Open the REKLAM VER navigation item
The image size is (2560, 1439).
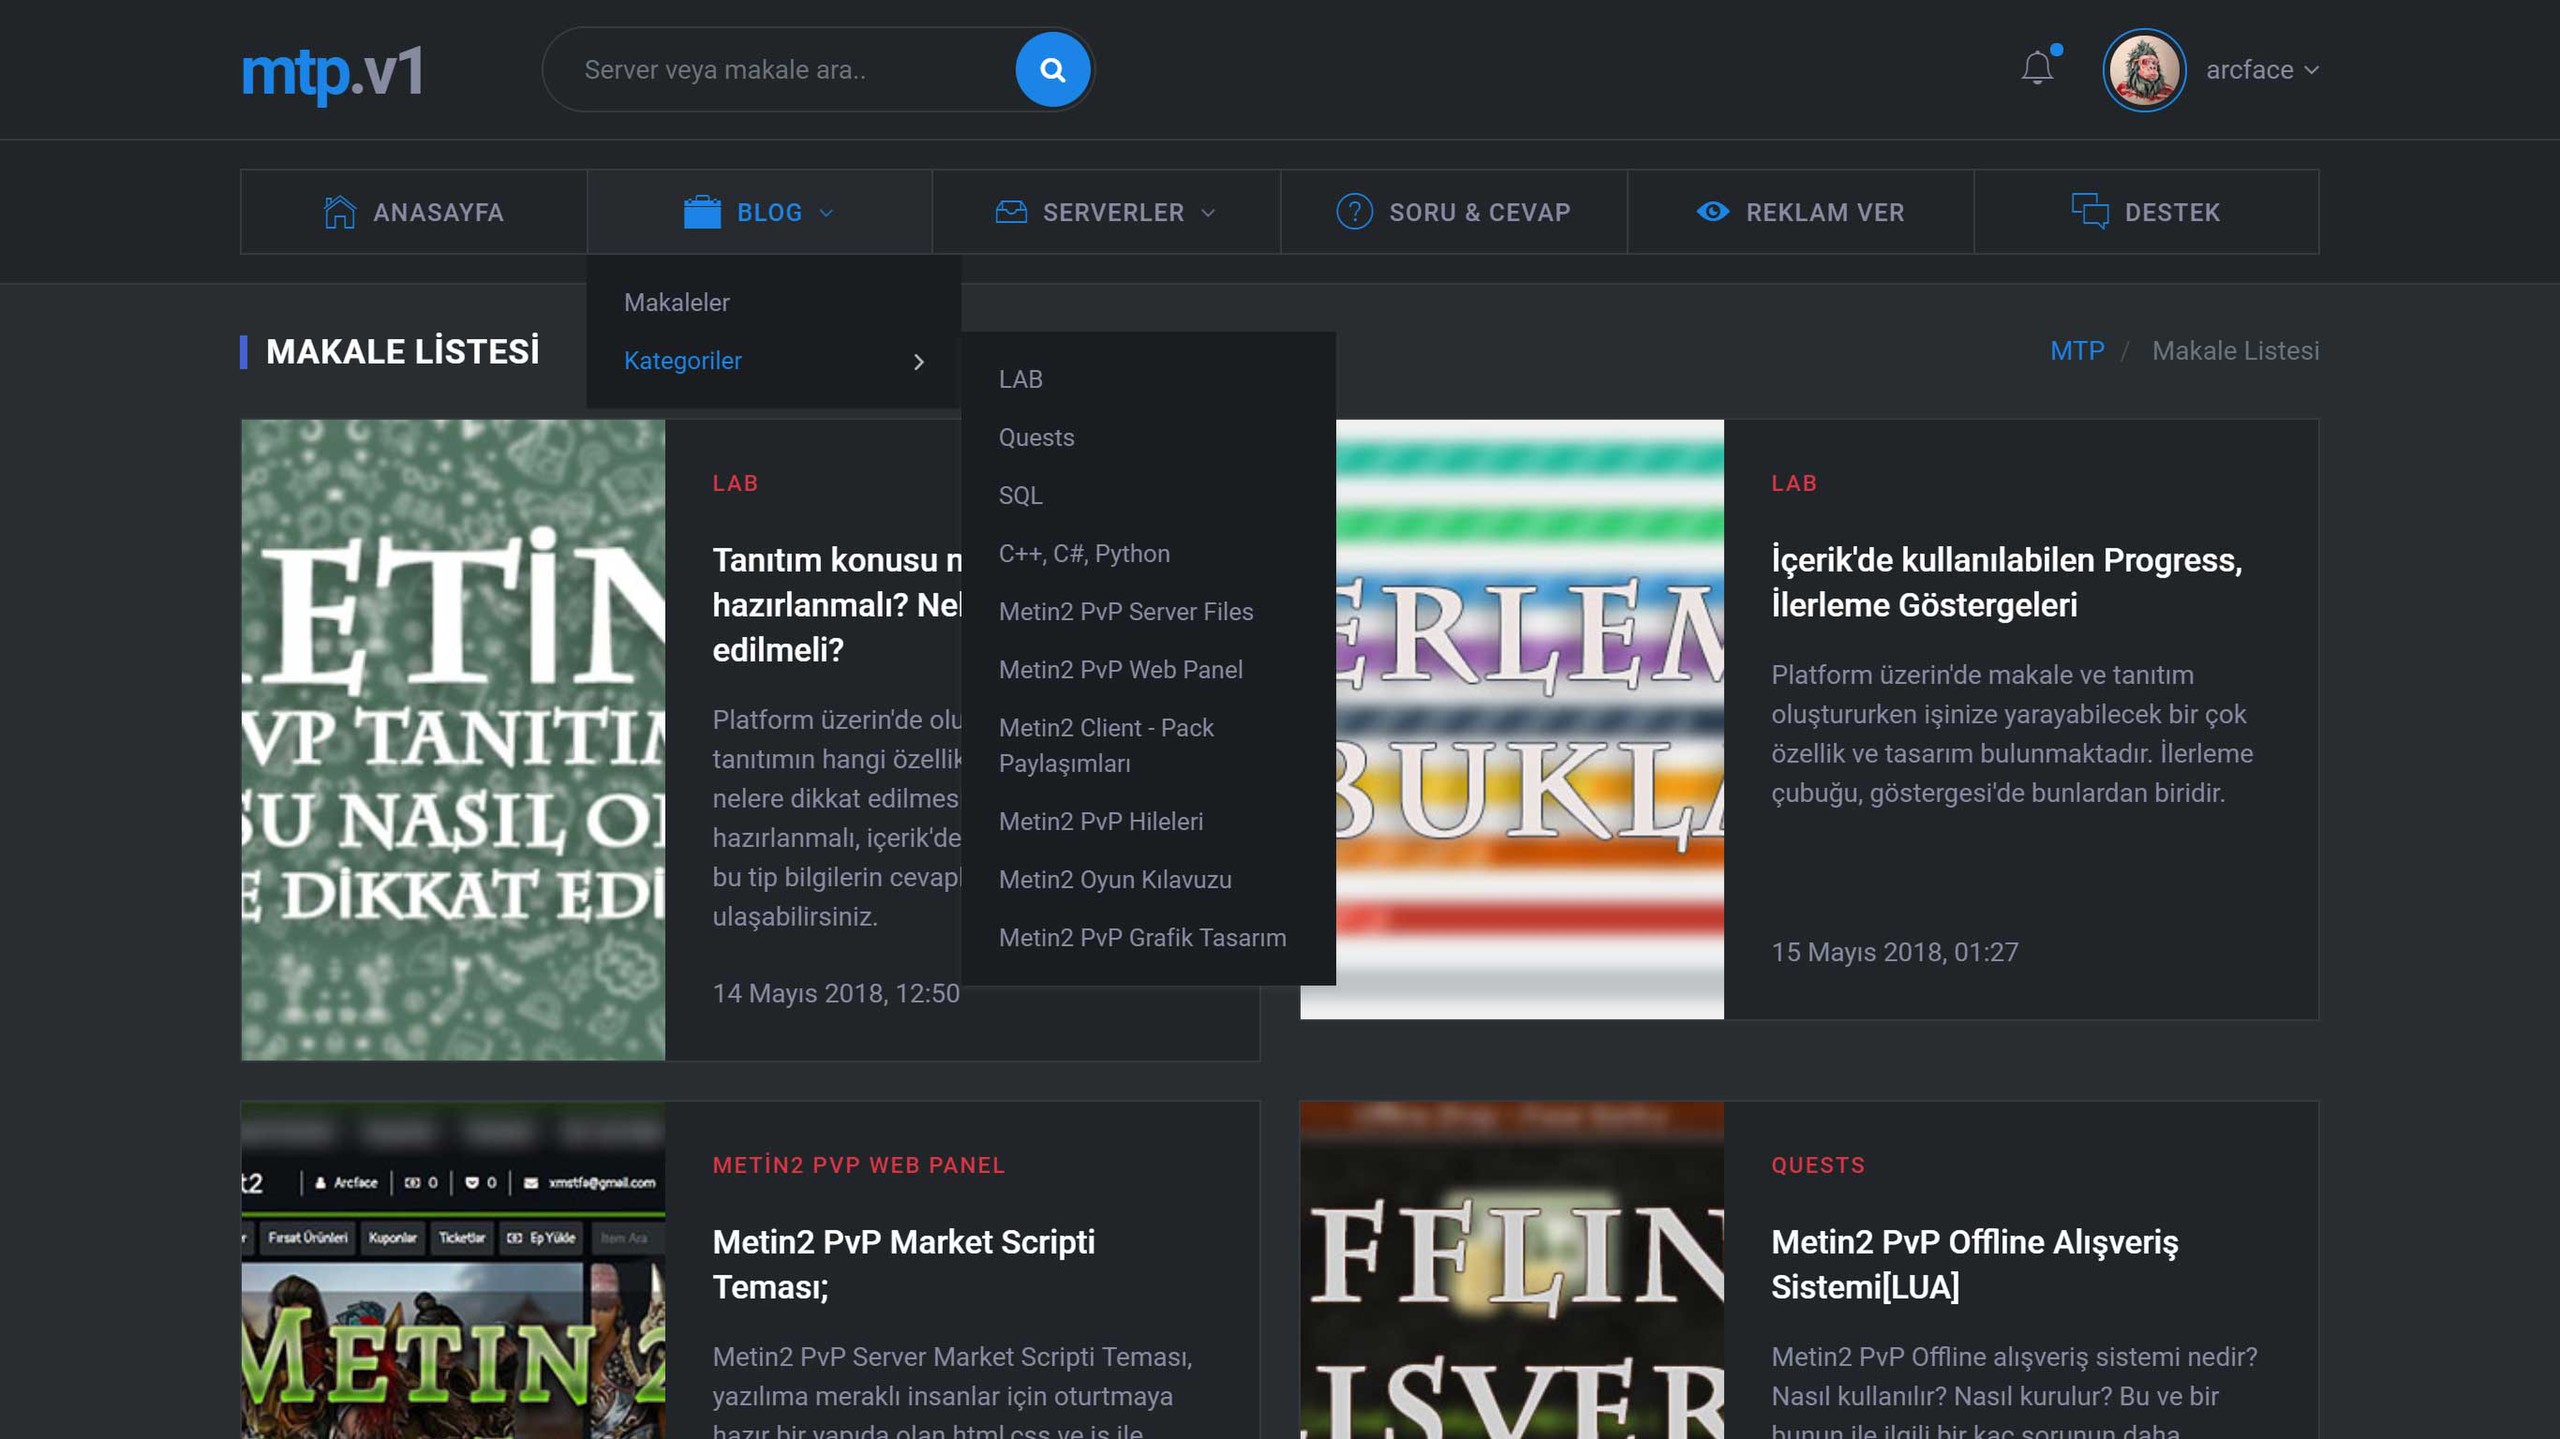(x=1800, y=212)
